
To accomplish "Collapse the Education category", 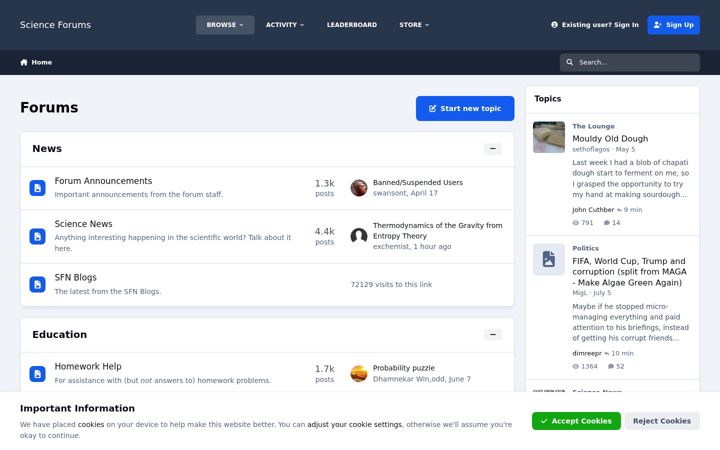I will pos(493,335).
